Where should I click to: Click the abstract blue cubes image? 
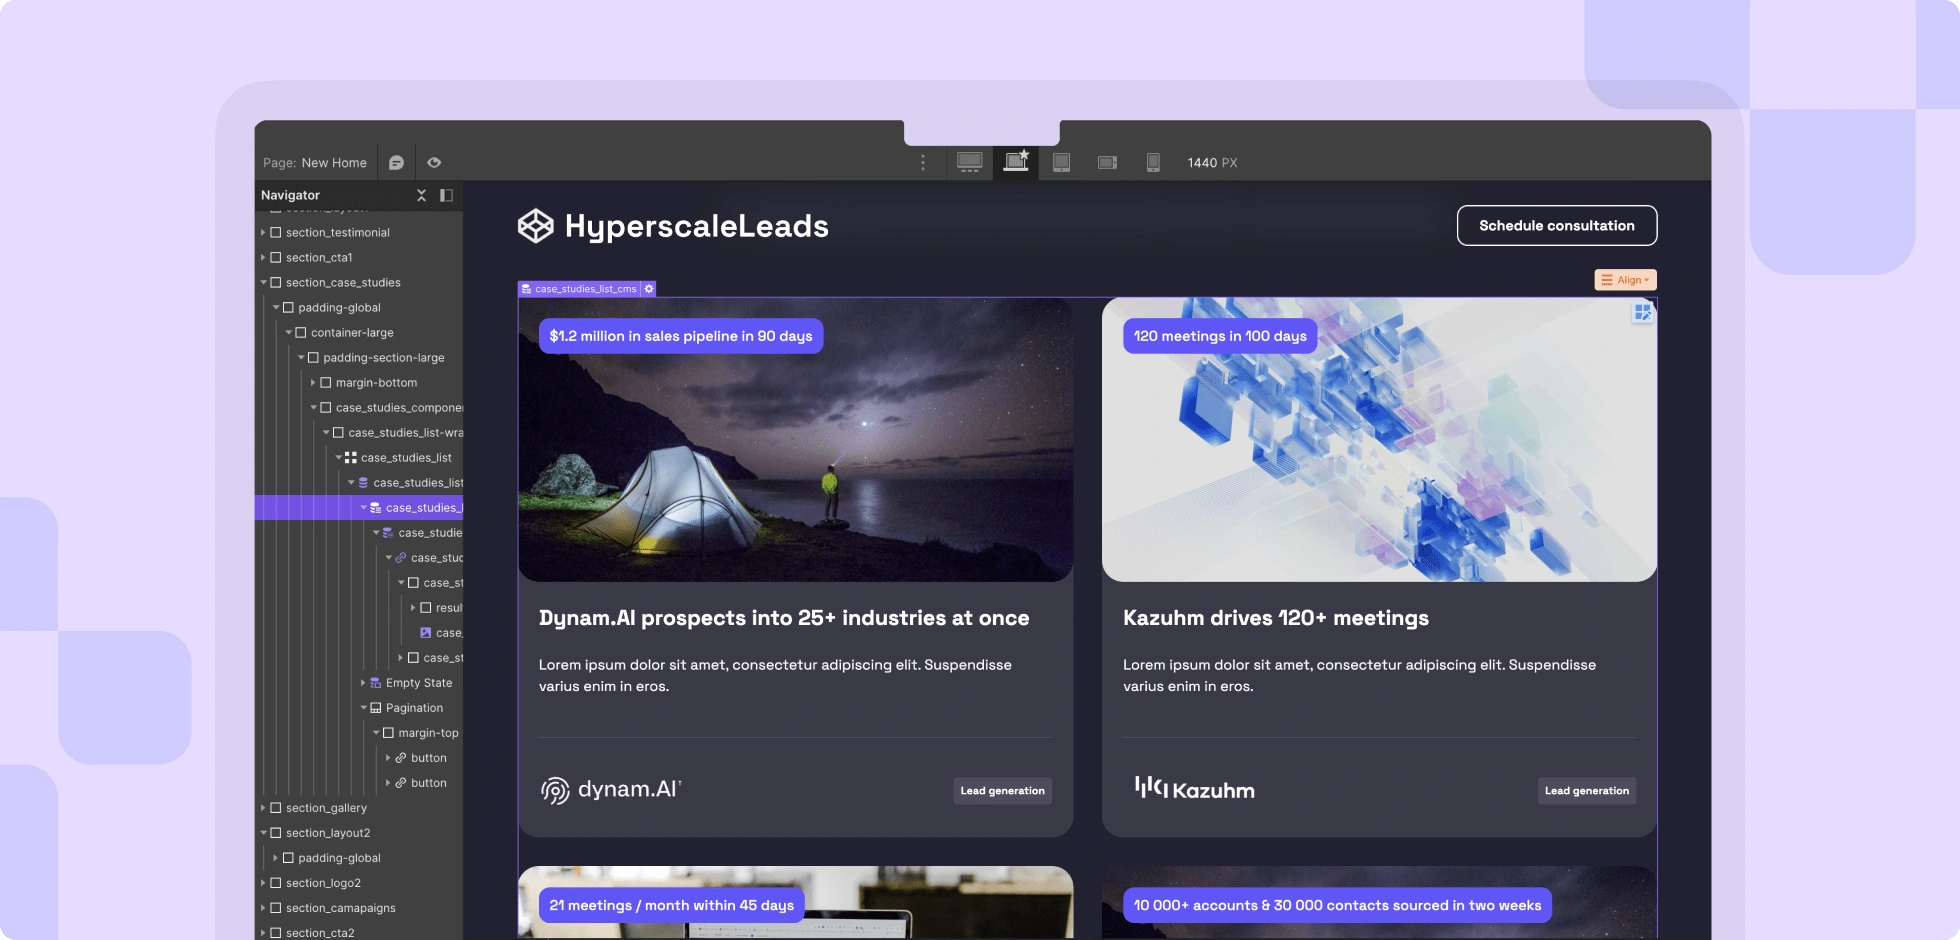point(1379,440)
